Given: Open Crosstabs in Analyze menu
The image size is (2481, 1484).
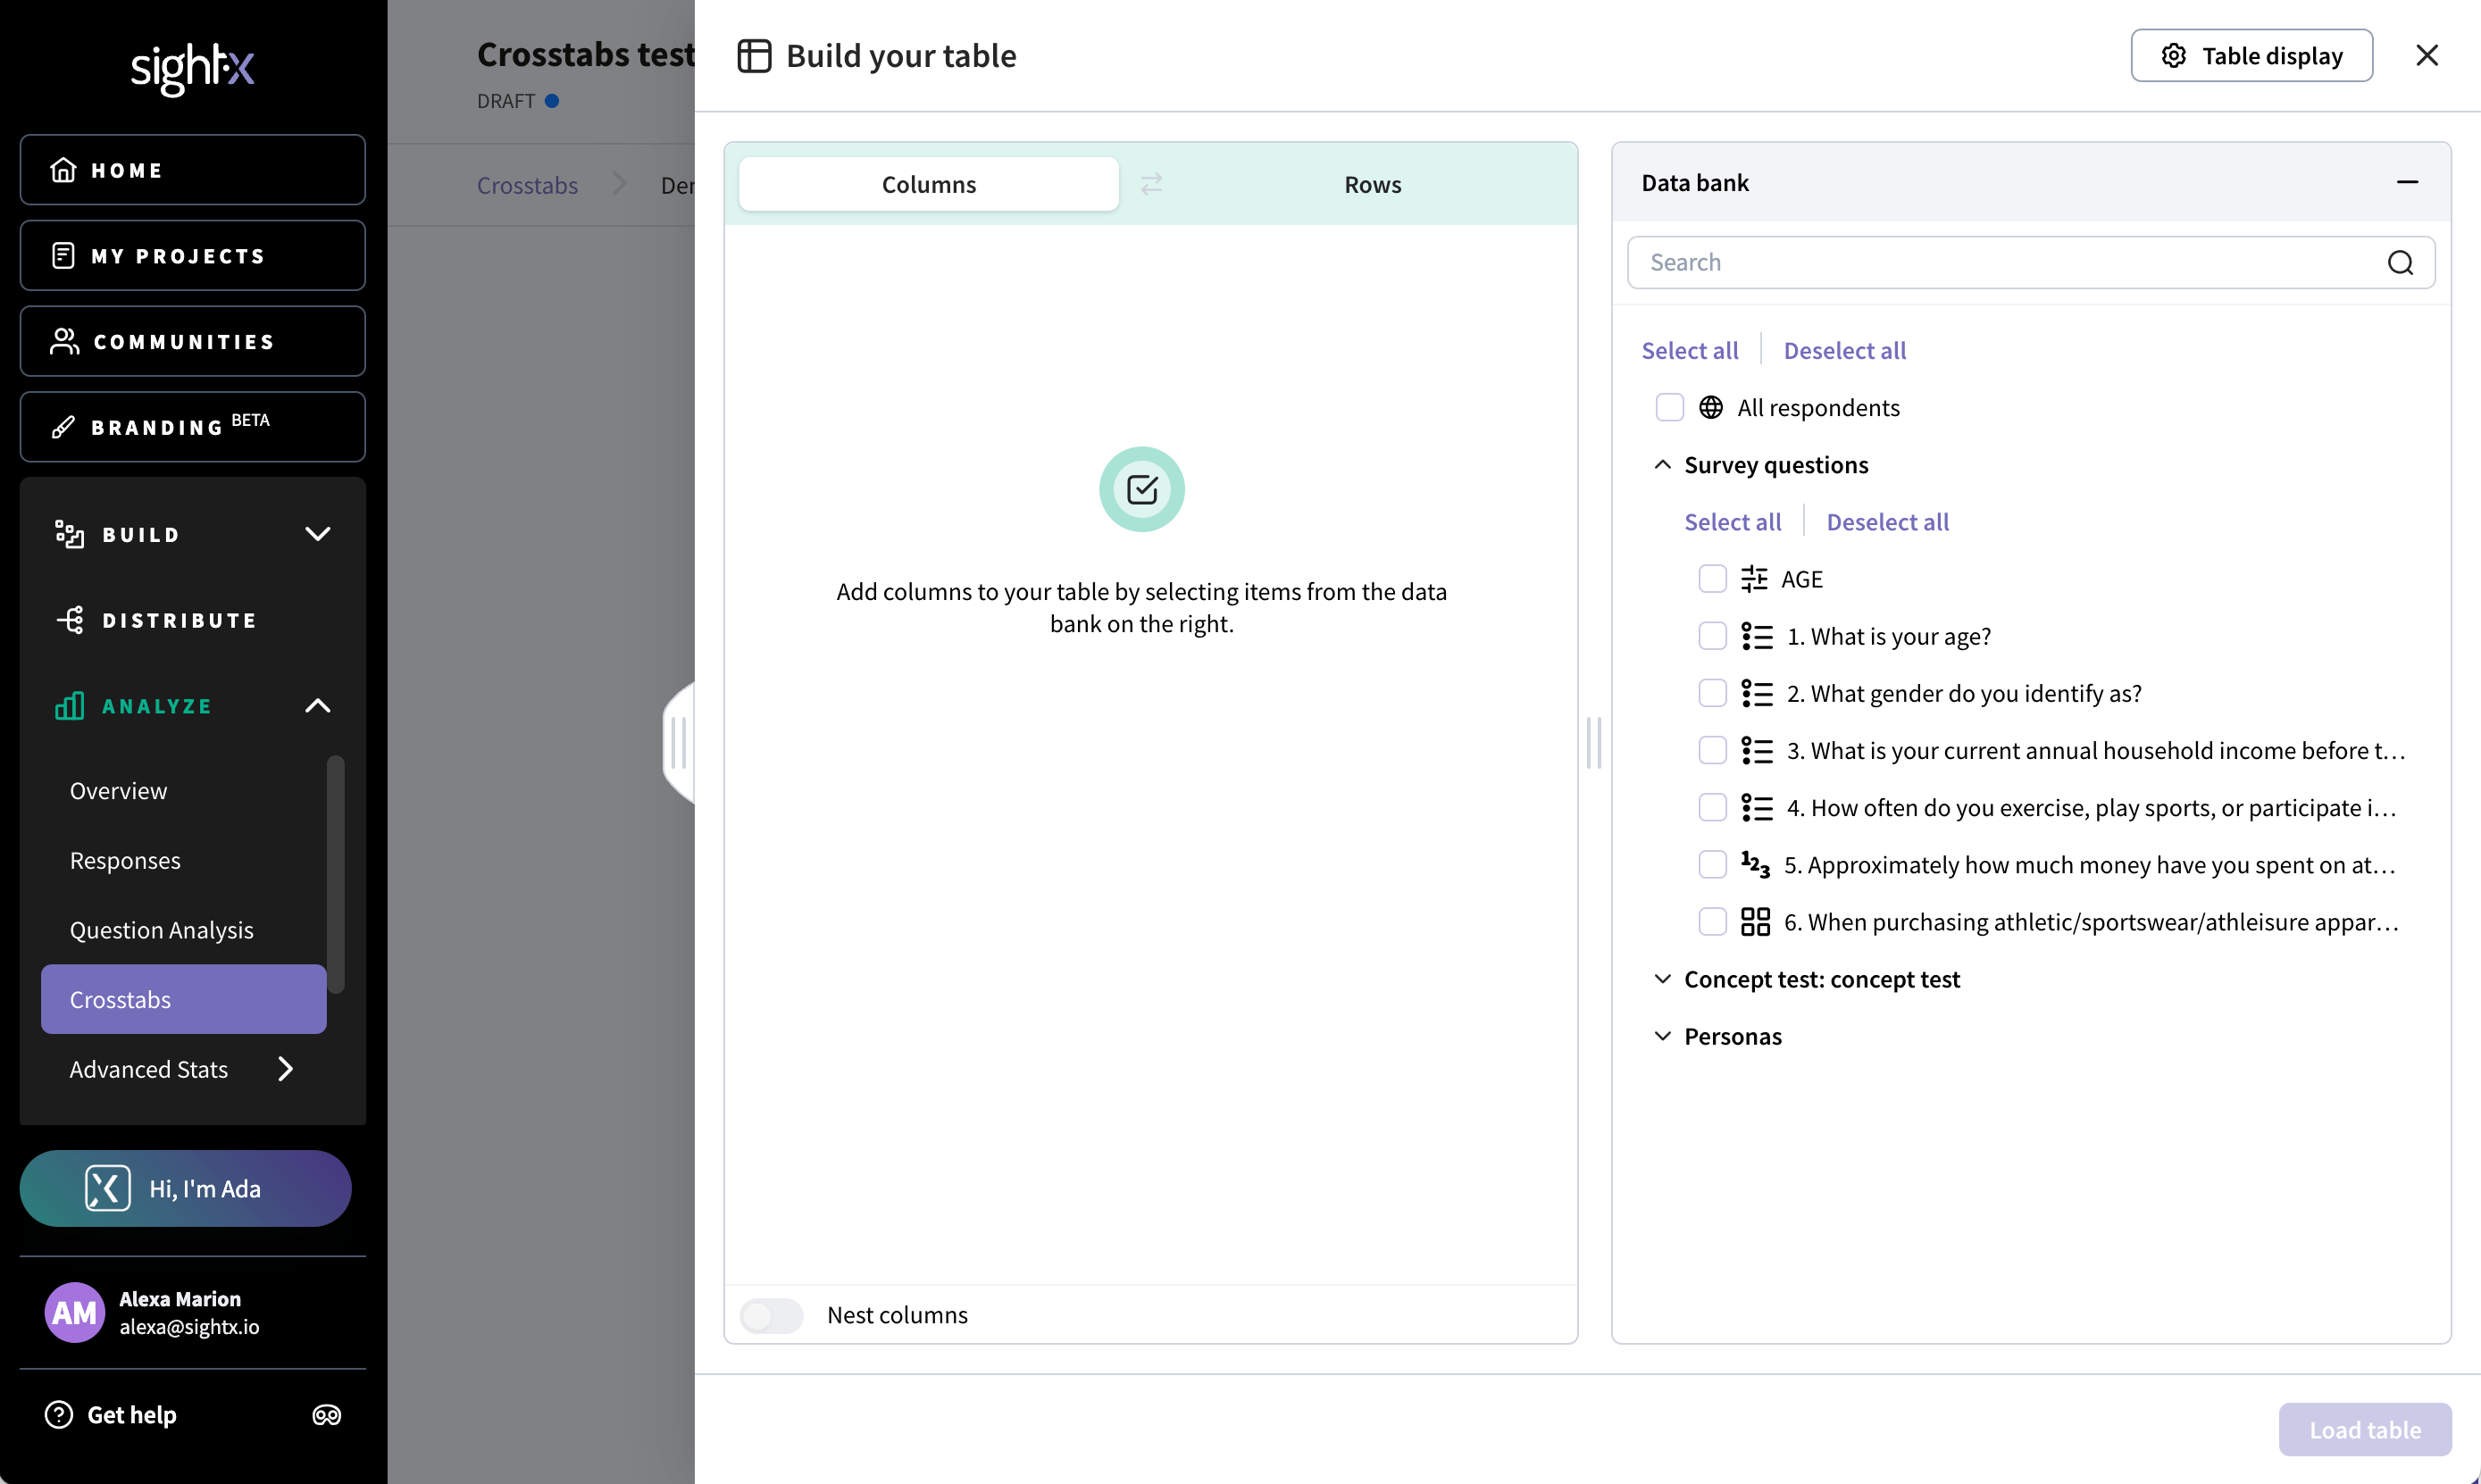Looking at the screenshot, I should (183, 999).
